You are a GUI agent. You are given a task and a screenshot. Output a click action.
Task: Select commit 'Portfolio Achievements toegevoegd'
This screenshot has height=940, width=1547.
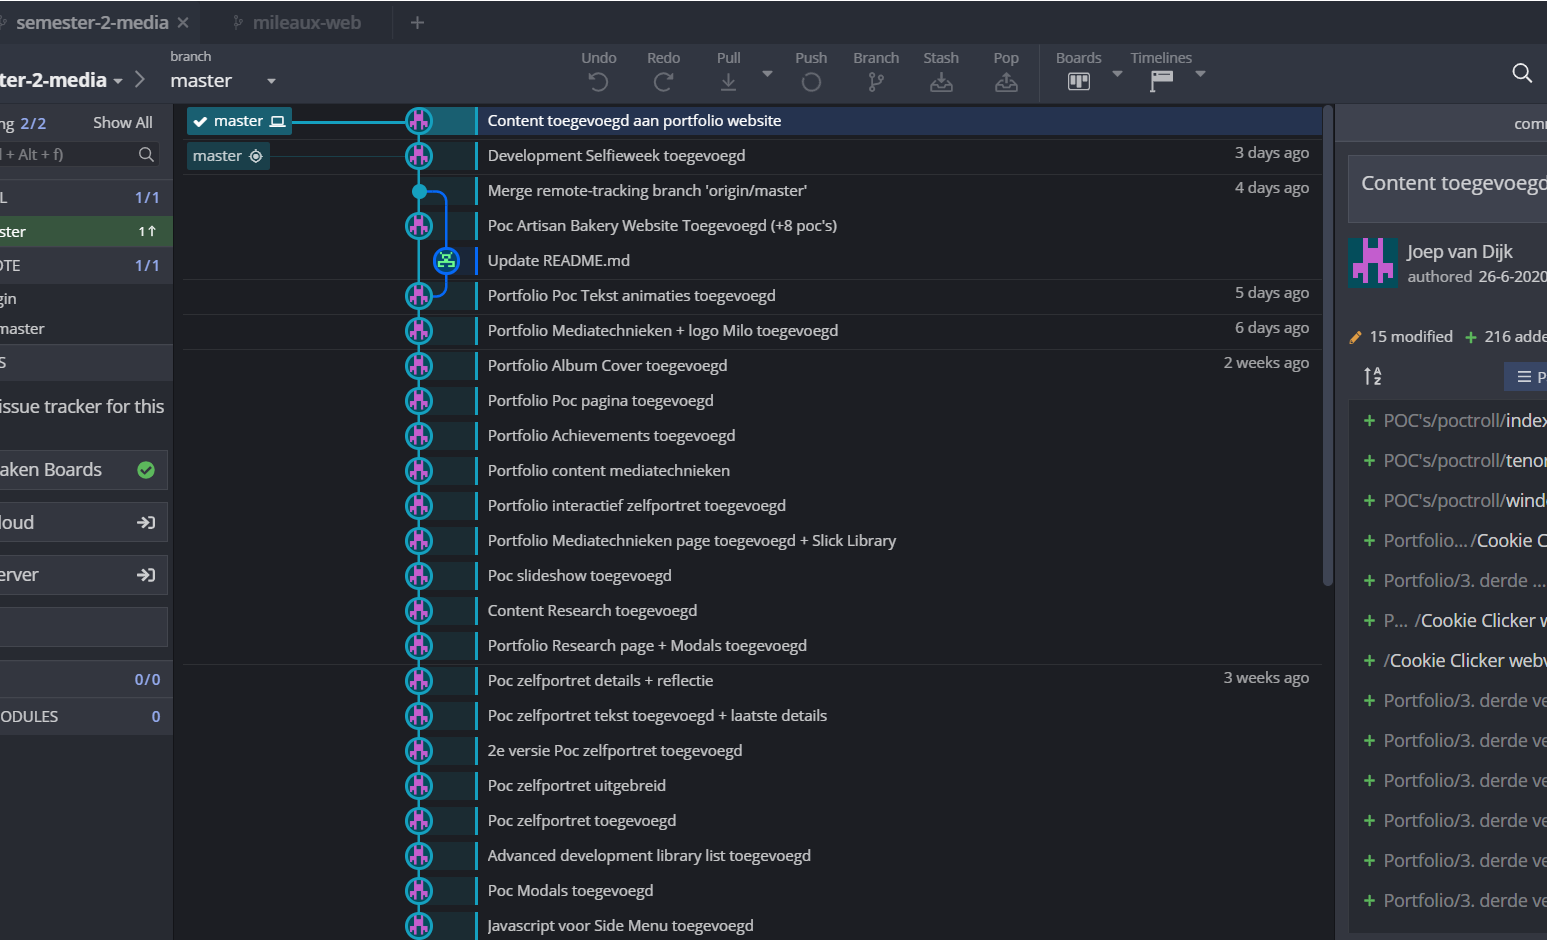(x=611, y=436)
